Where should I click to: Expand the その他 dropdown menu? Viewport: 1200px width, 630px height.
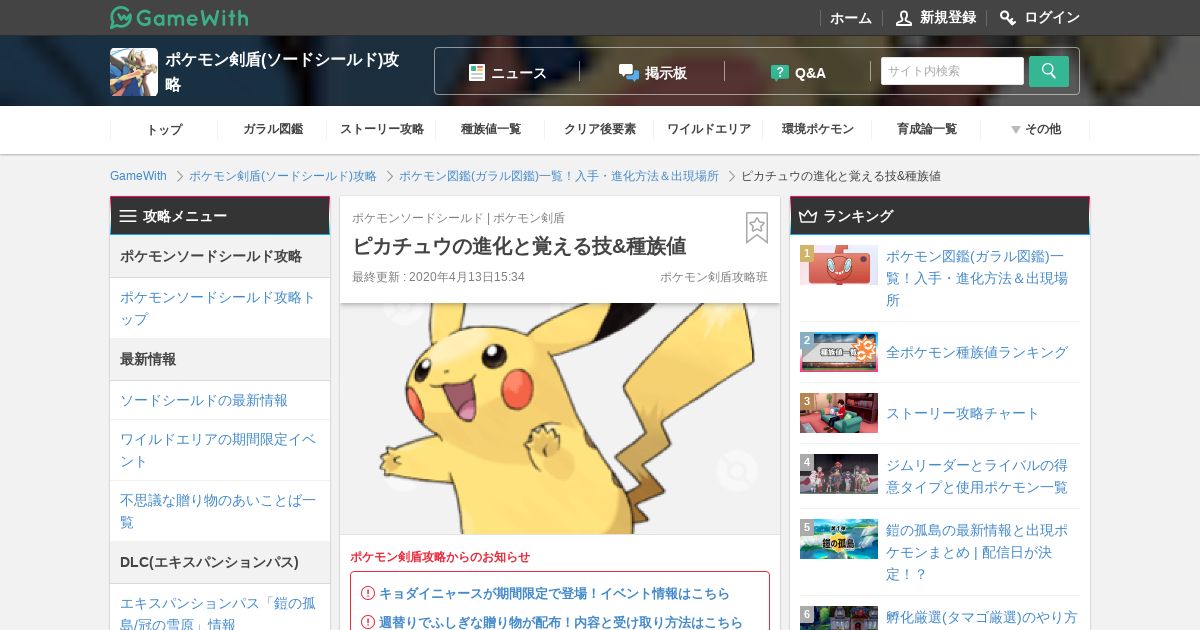tap(1035, 129)
